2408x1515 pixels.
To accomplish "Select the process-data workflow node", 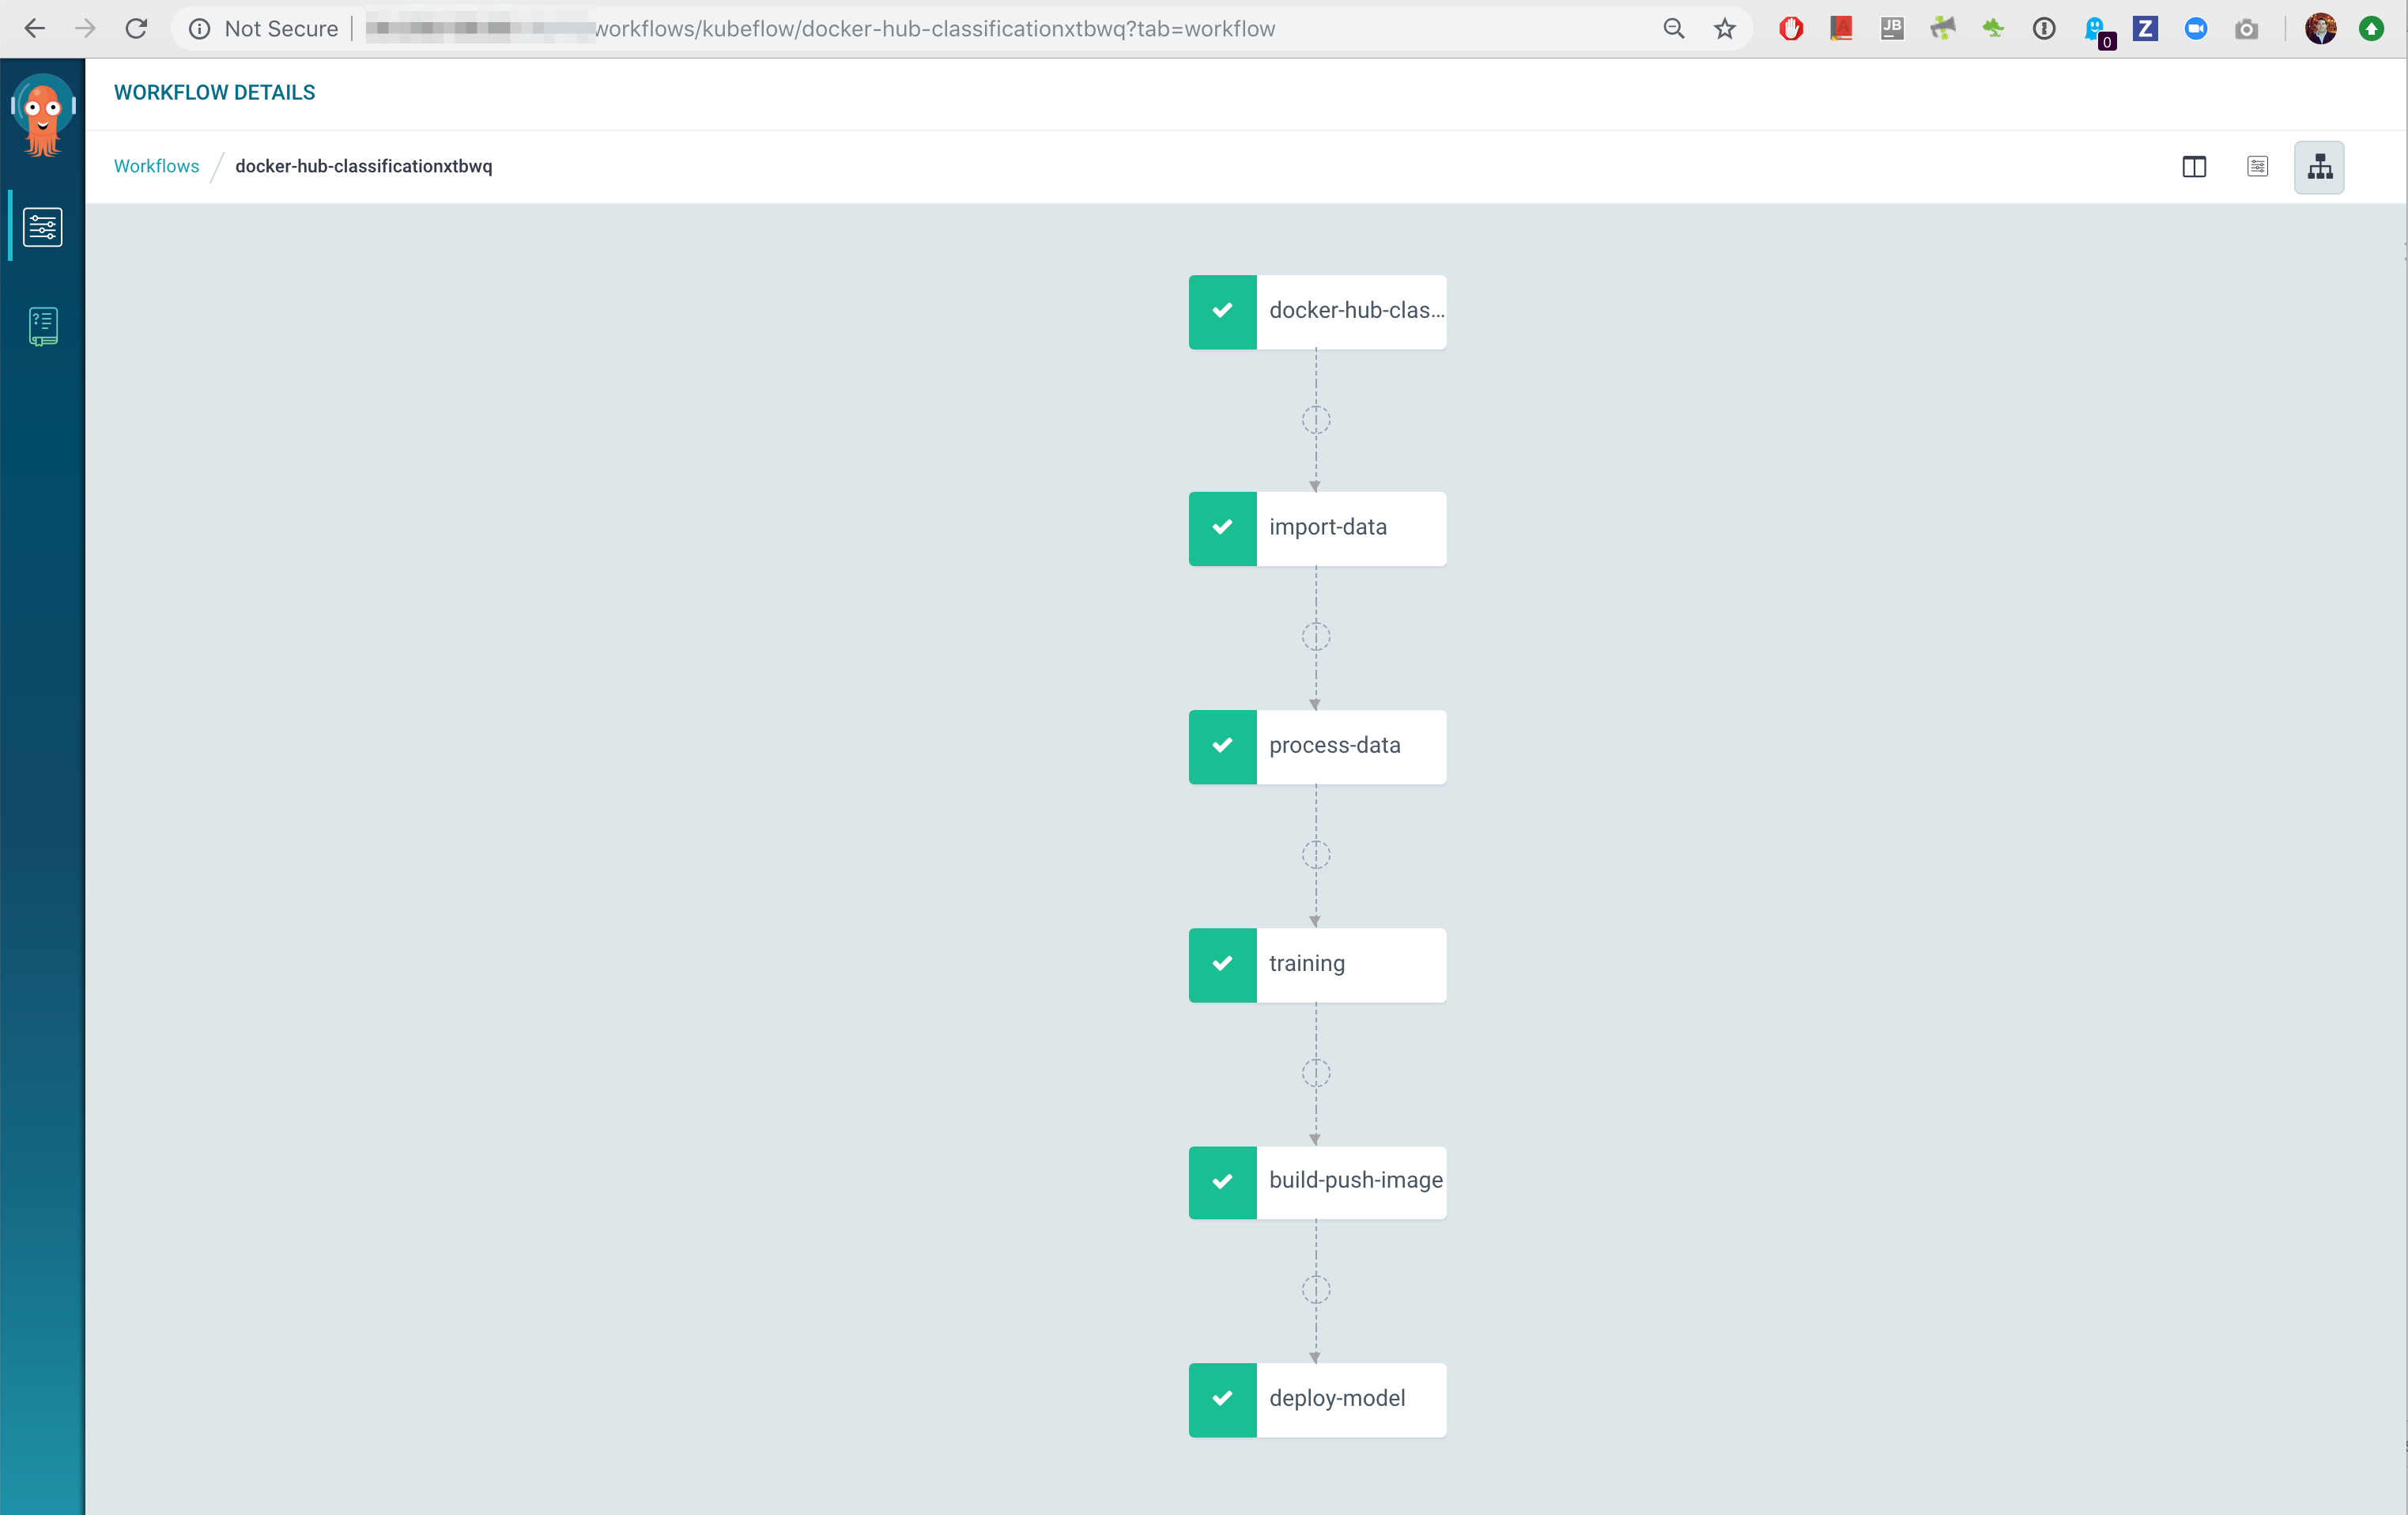I will (1316, 746).
